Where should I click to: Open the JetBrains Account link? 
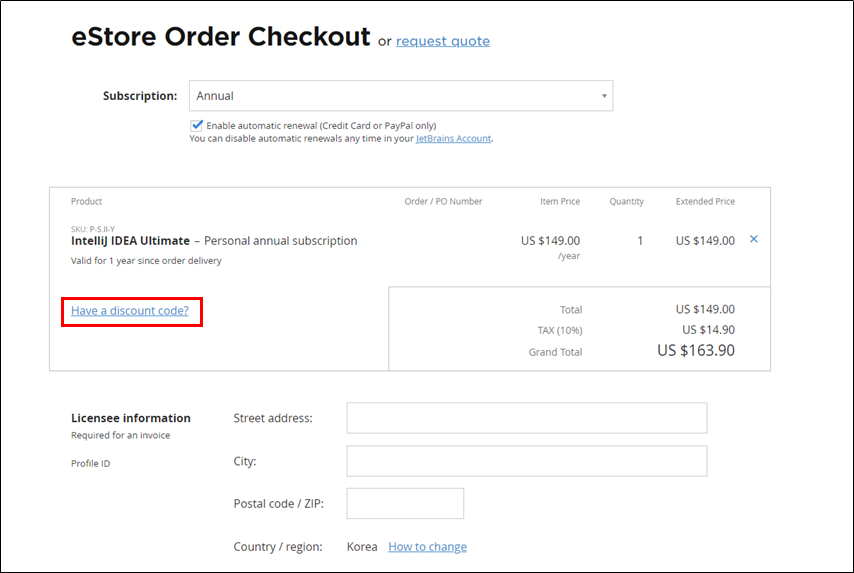453,138
